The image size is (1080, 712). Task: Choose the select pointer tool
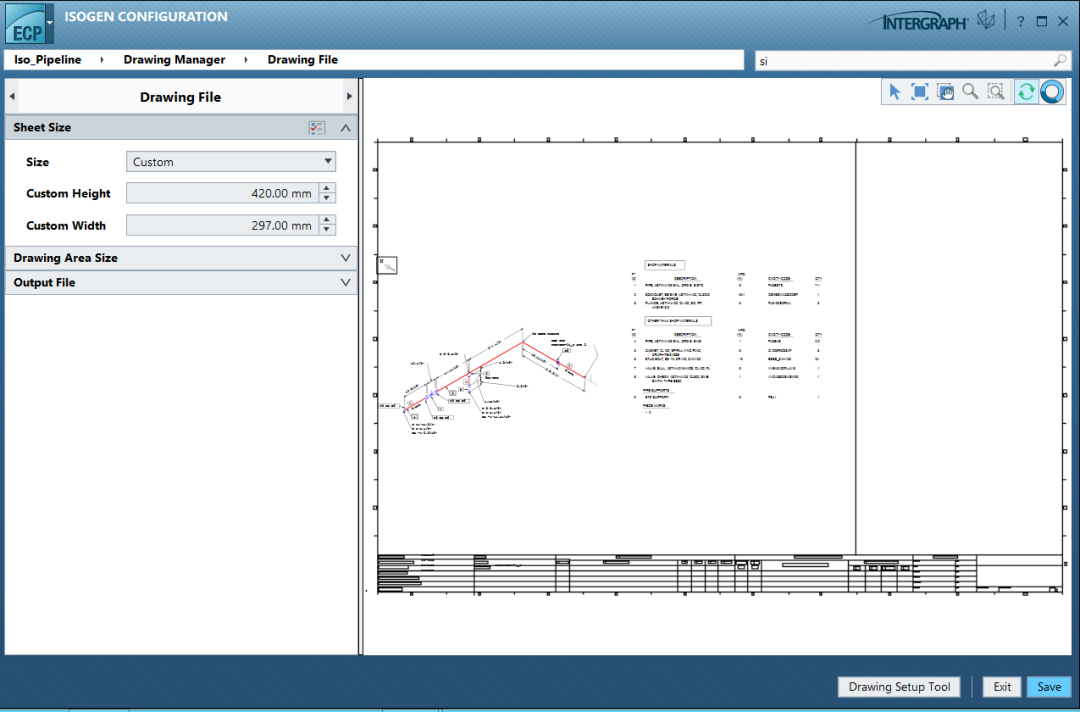point(894,92)
